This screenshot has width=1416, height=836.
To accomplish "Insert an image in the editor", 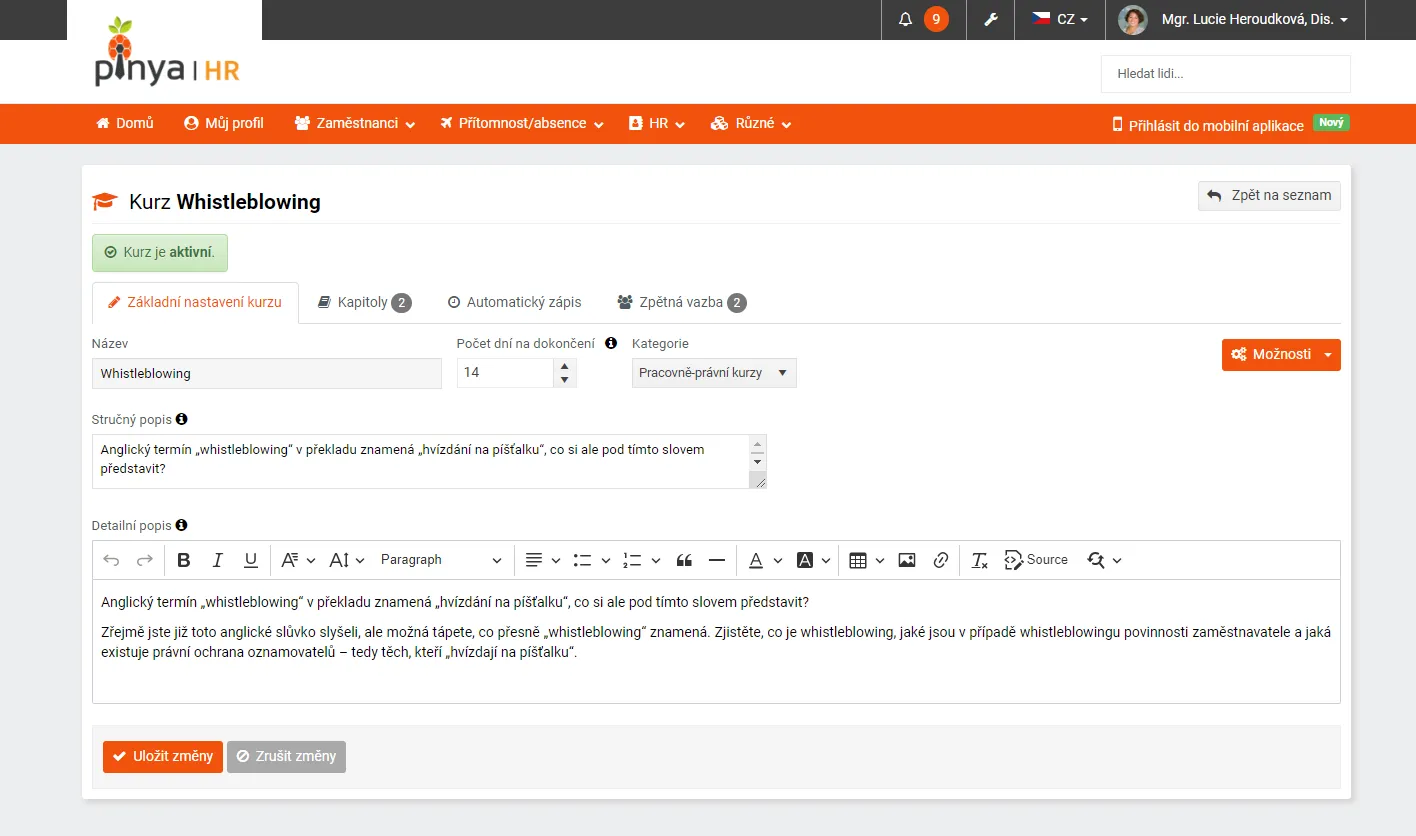I will tap(907, 560).
